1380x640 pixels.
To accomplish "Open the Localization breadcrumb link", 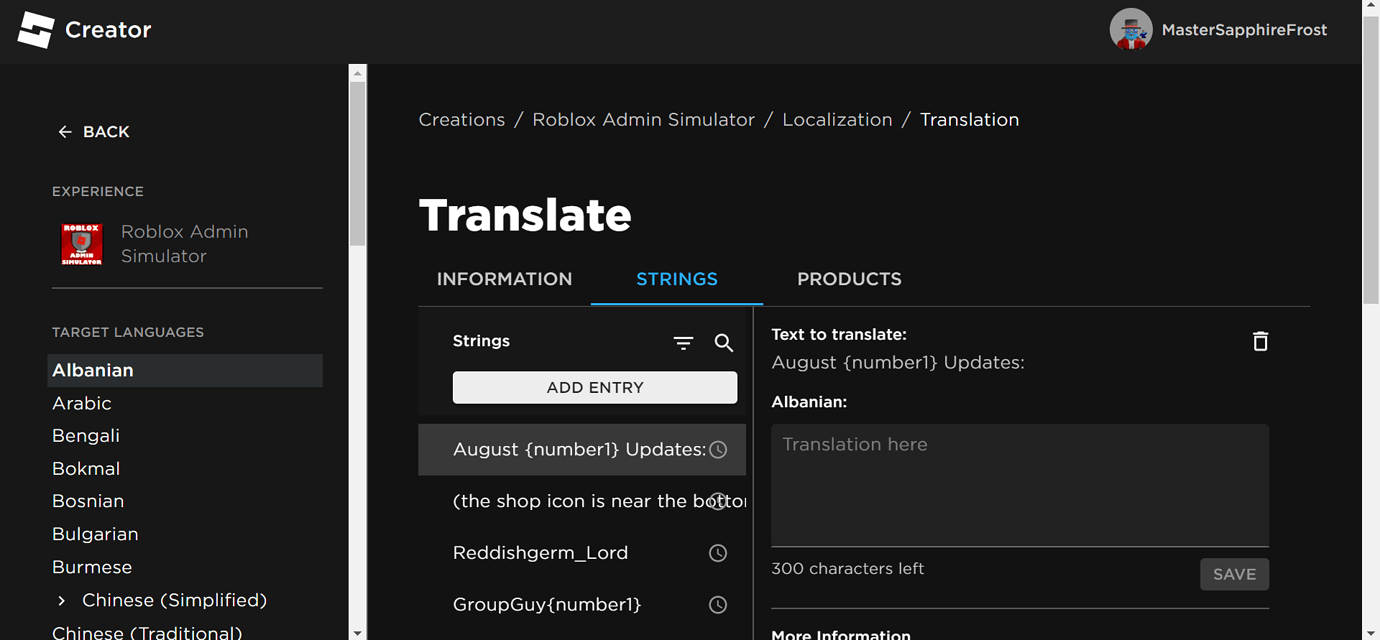I will click(837, 120).
